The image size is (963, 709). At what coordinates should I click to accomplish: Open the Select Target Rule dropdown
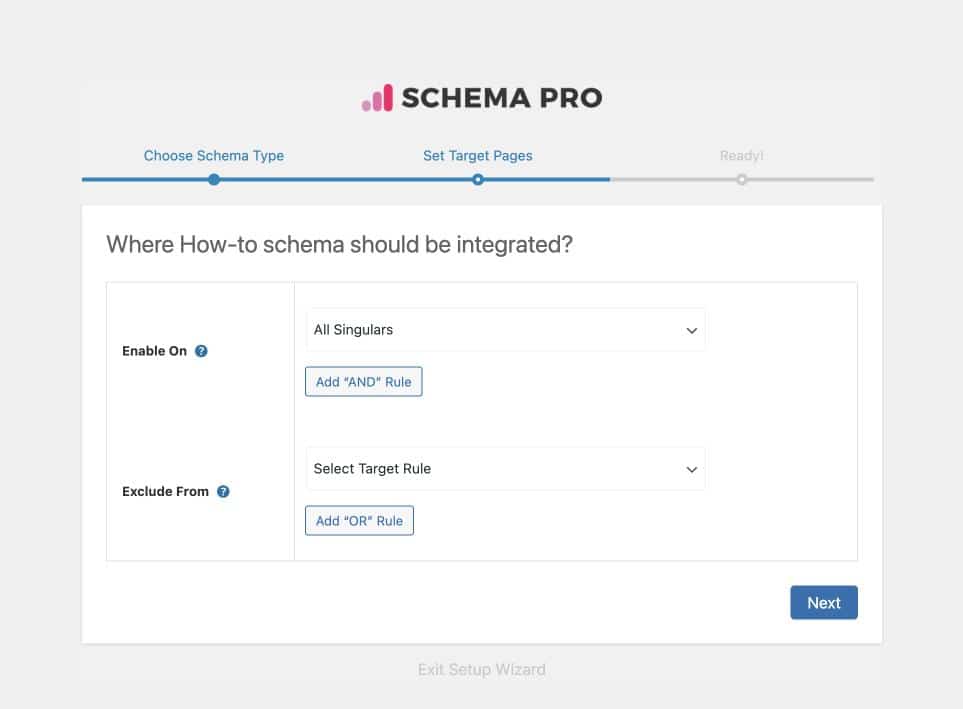click(x=505, y=469)
